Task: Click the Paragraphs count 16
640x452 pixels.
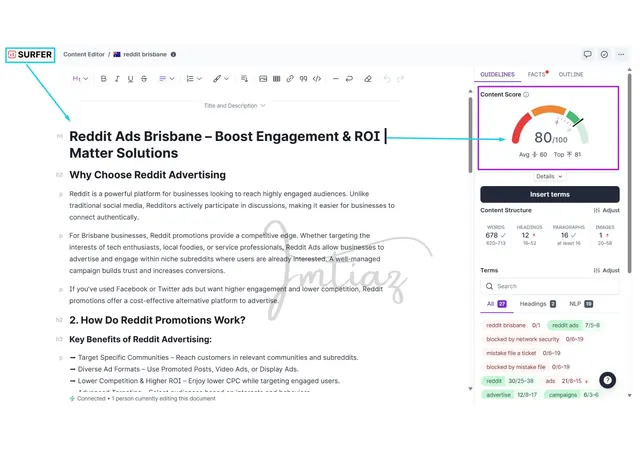Action: pyautogui.click(x=564, y=235)
